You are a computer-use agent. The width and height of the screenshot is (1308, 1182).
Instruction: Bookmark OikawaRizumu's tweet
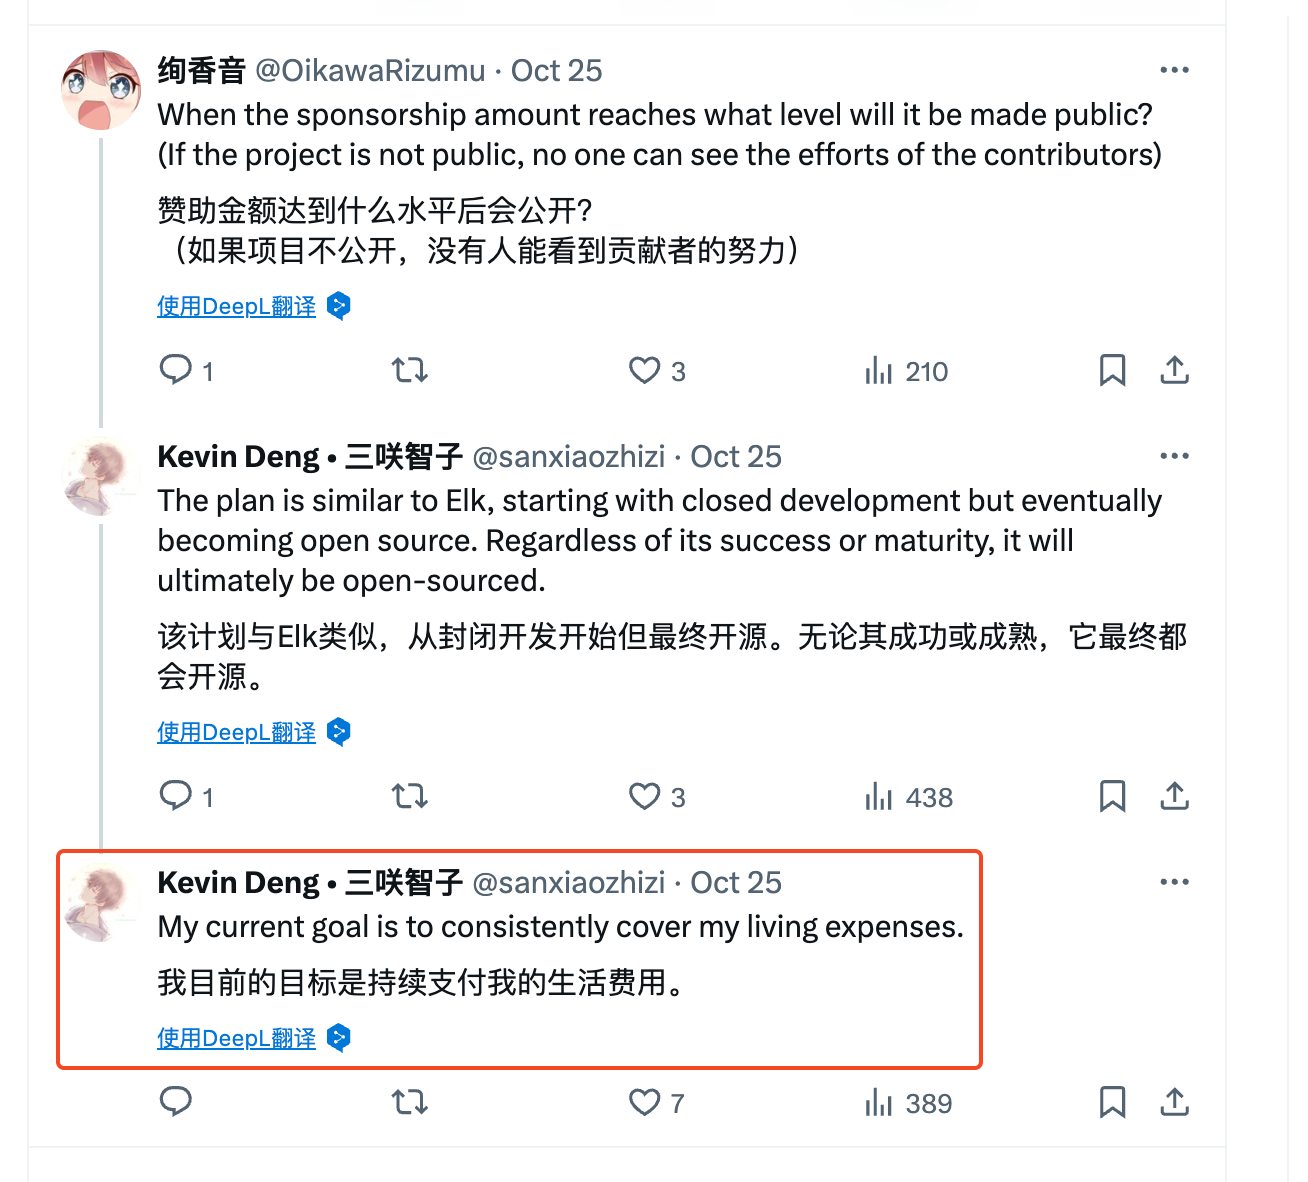(1112, 370)
